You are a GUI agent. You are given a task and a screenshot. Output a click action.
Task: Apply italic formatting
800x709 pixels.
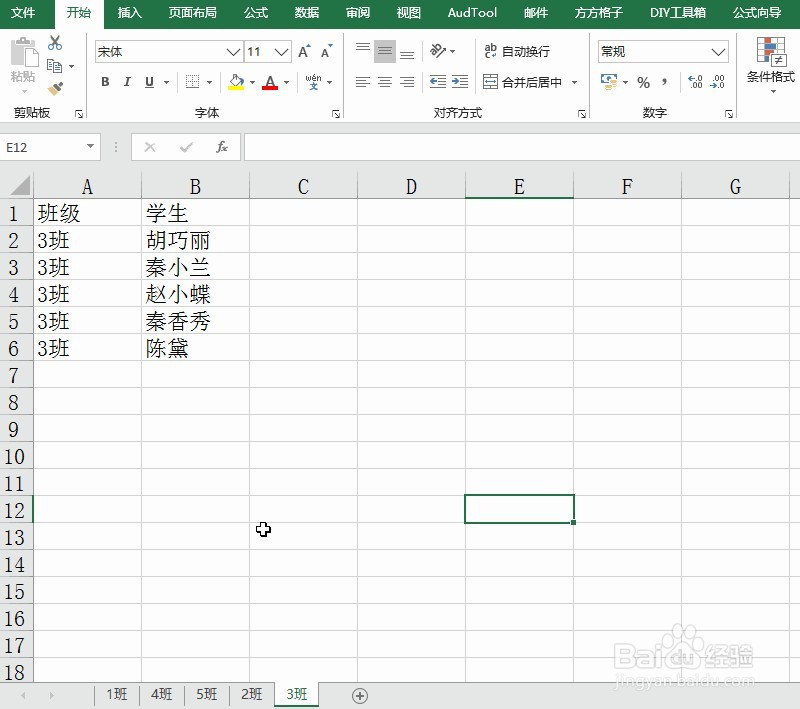click(127, 82)
